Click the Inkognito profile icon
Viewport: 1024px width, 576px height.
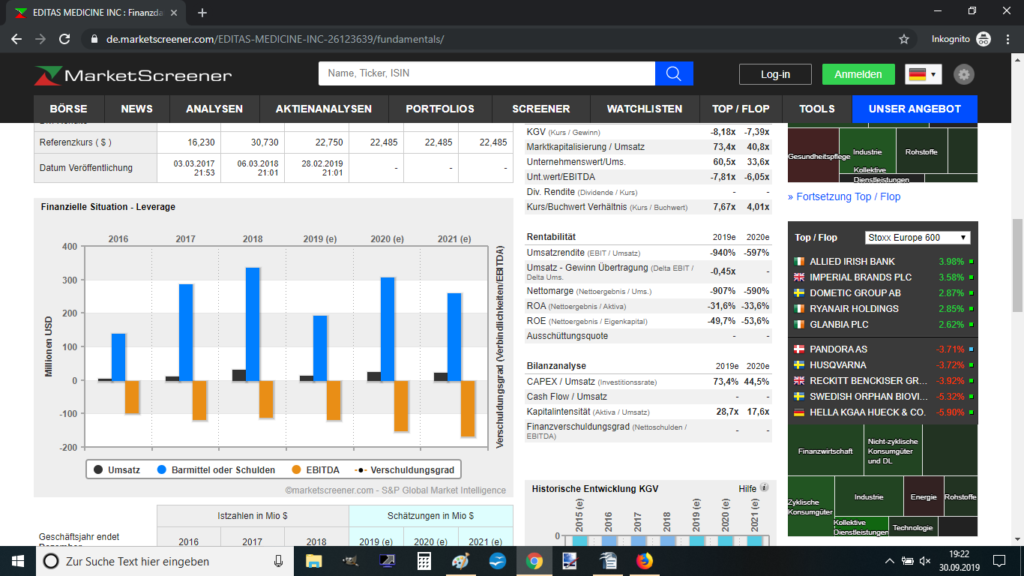click(x=984, y=39)
